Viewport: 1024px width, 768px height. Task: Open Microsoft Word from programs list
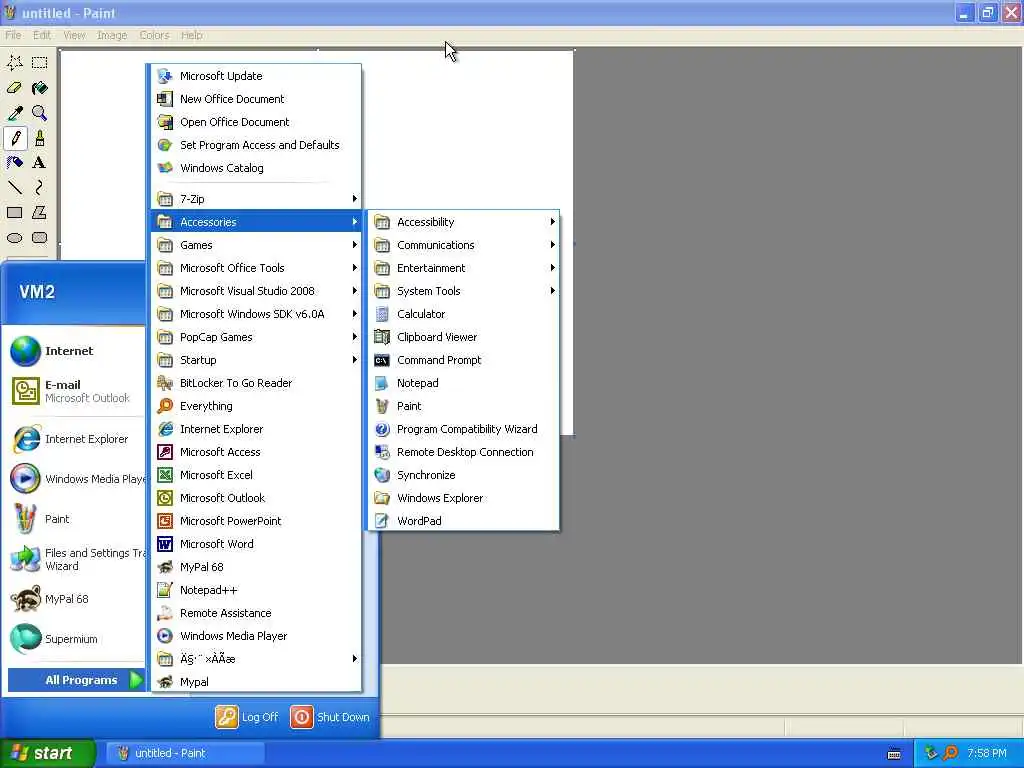256,544
